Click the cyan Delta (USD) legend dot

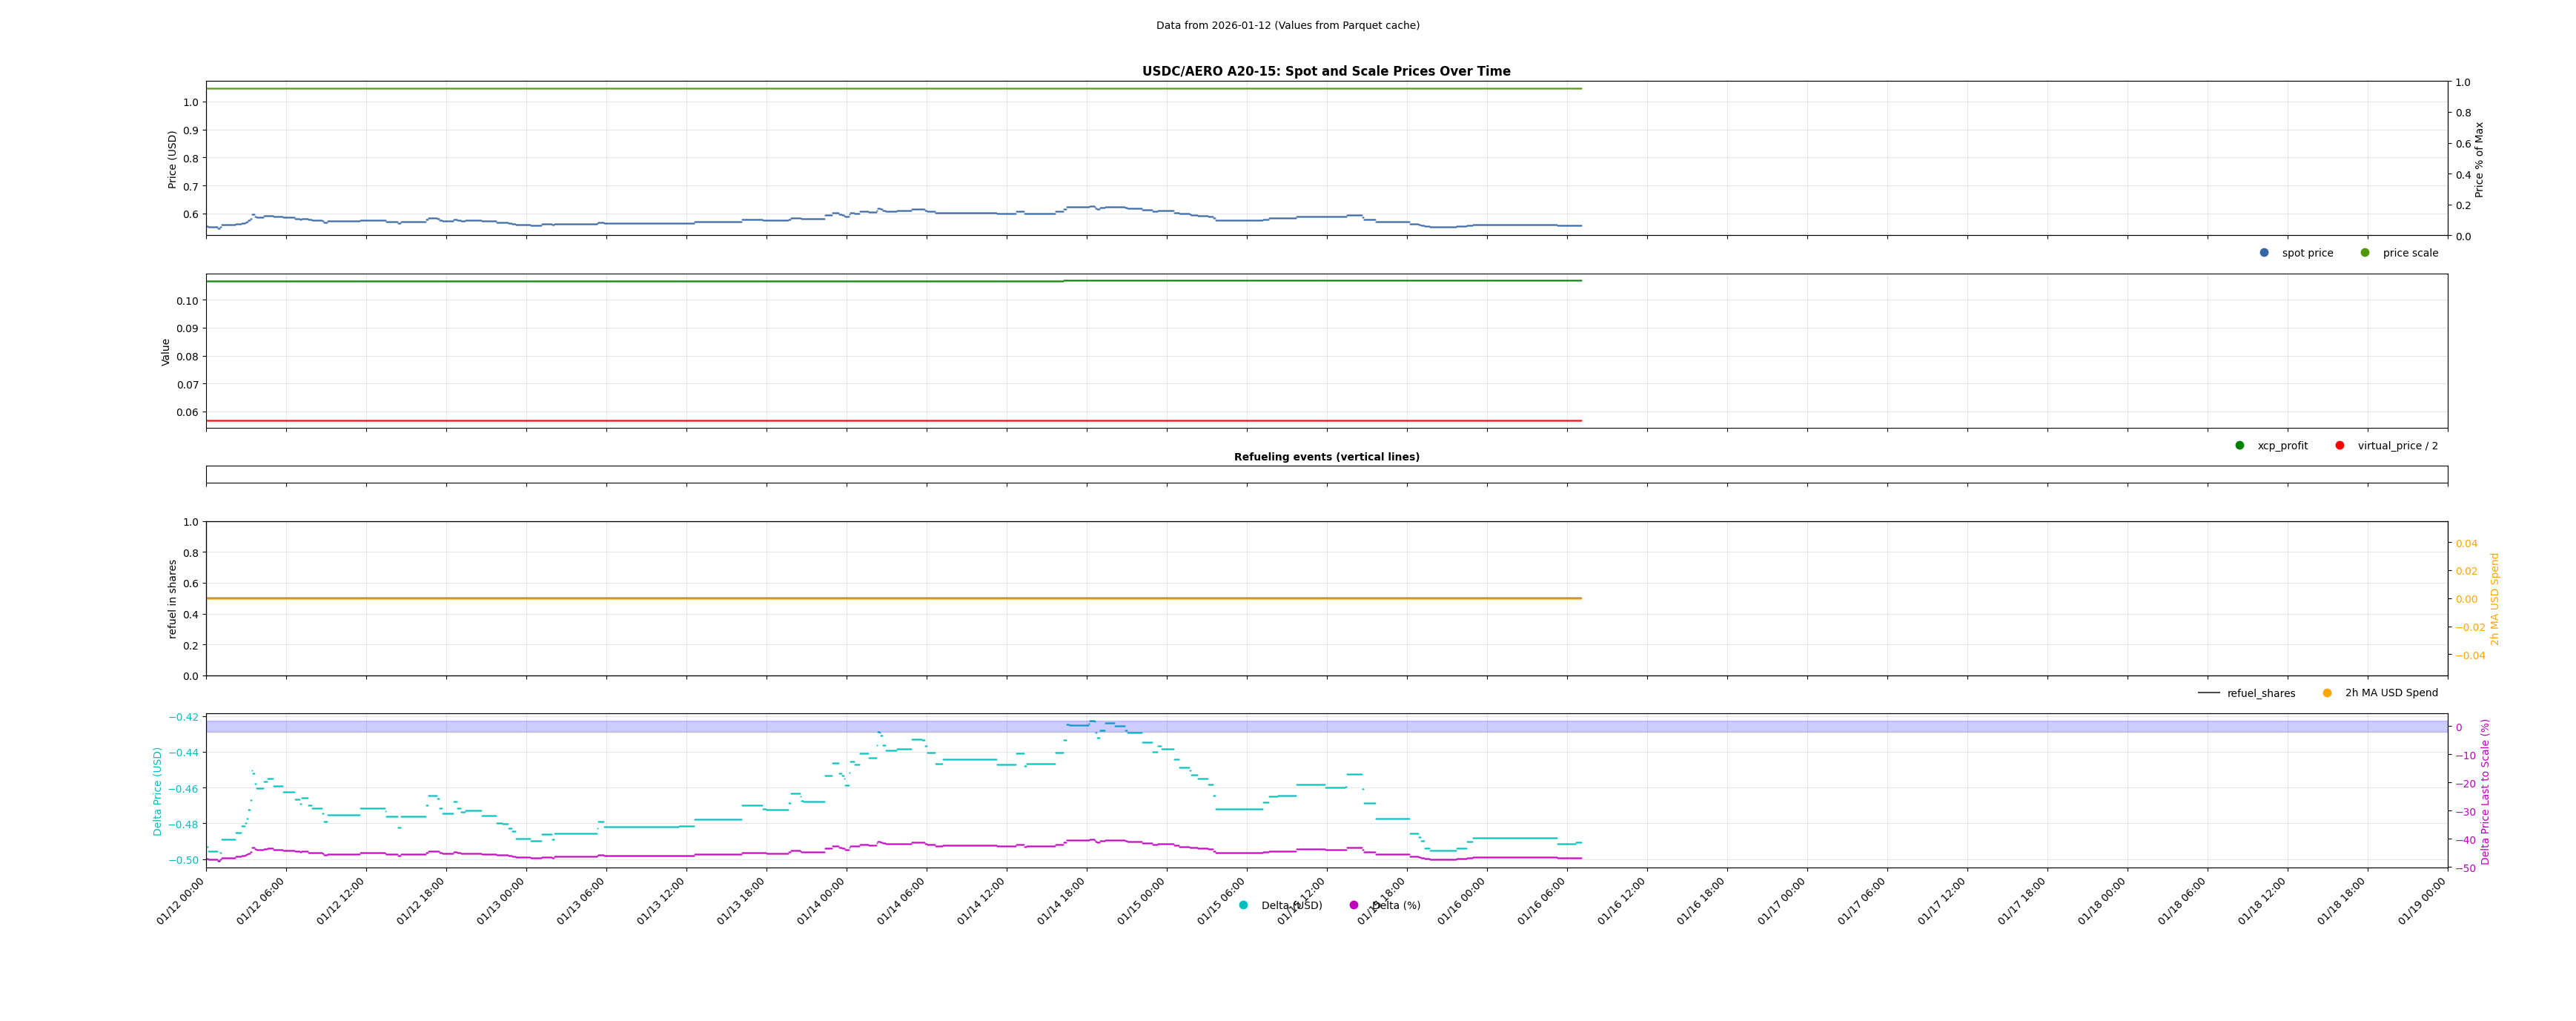1244,906
